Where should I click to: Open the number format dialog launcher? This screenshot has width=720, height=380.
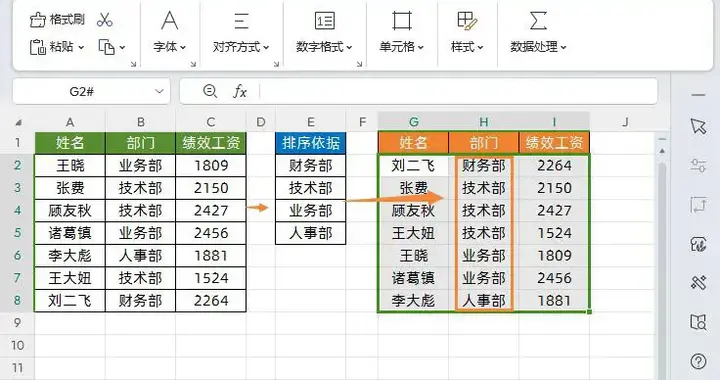[360, 64]
